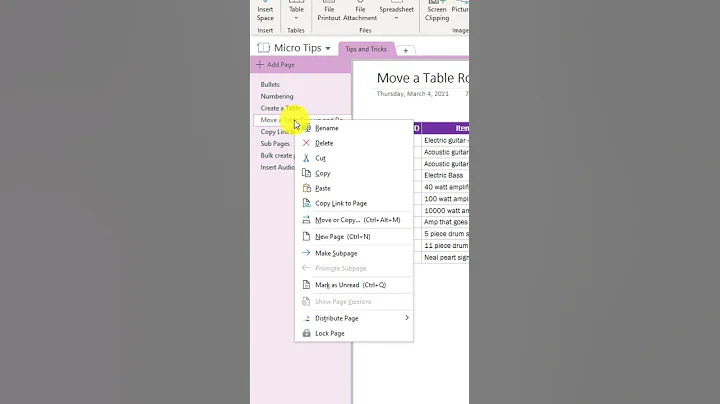Click the Mark as Unread icon
720x404 pixels.
point(306,285)
